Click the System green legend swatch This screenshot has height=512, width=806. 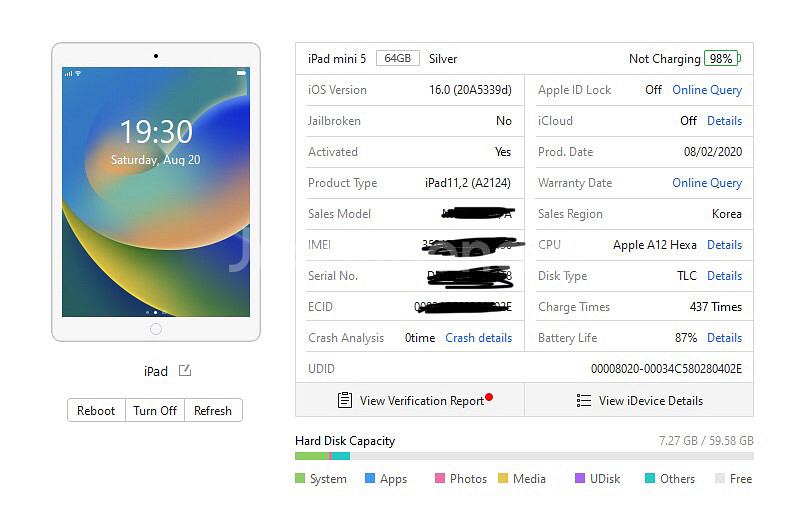coord(300,478)
